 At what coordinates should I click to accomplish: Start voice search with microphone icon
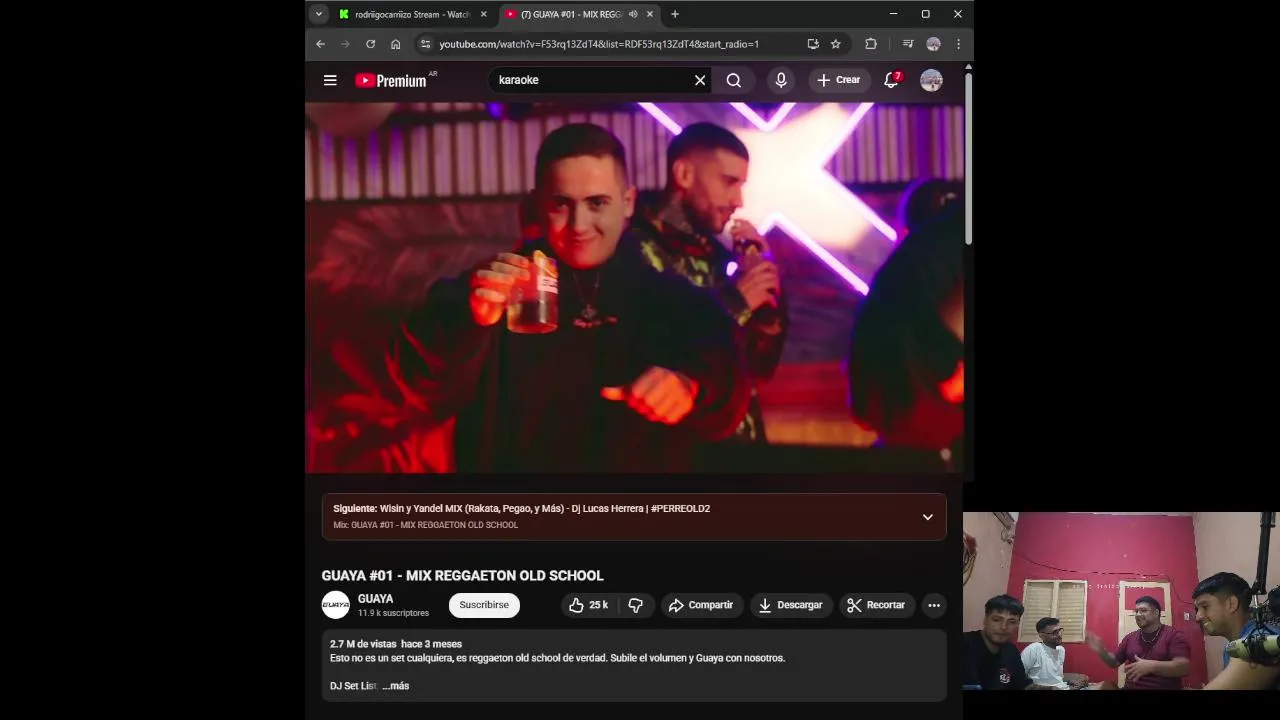click(x=781, y=80)
